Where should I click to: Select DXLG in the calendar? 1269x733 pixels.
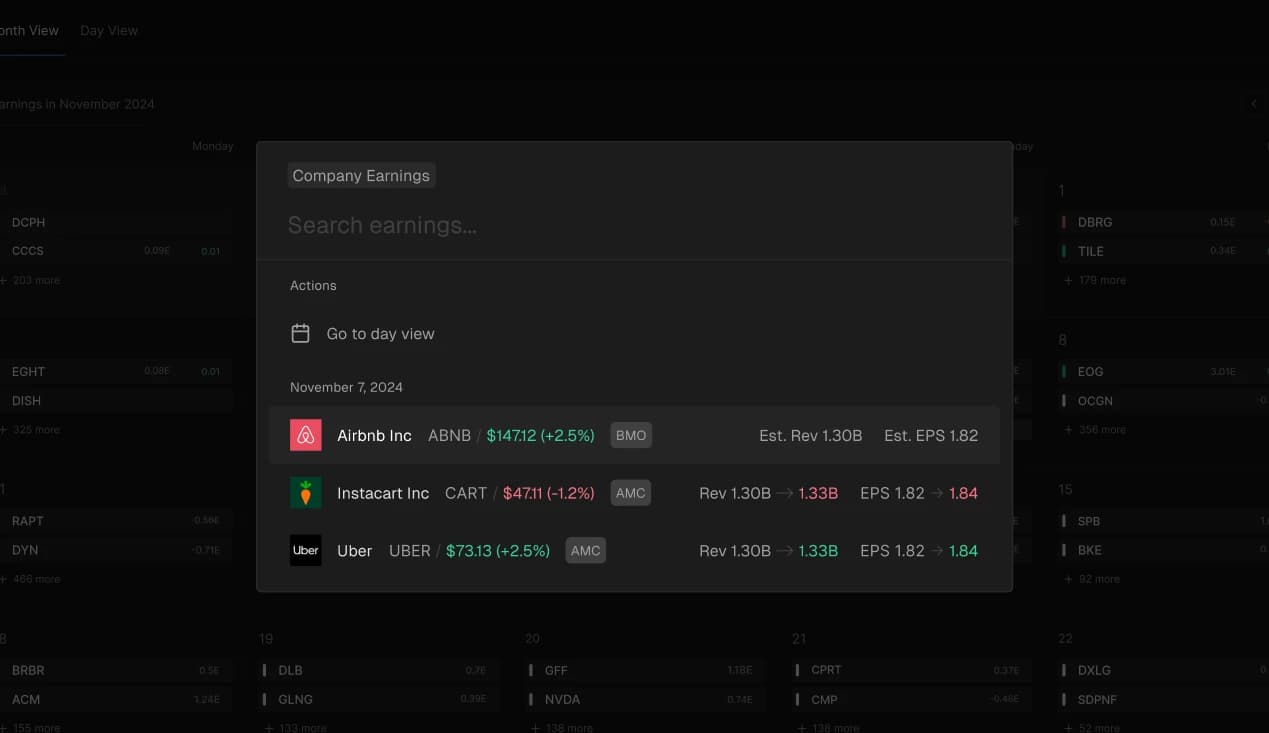pyautogui.click(x=1163, y=670)
